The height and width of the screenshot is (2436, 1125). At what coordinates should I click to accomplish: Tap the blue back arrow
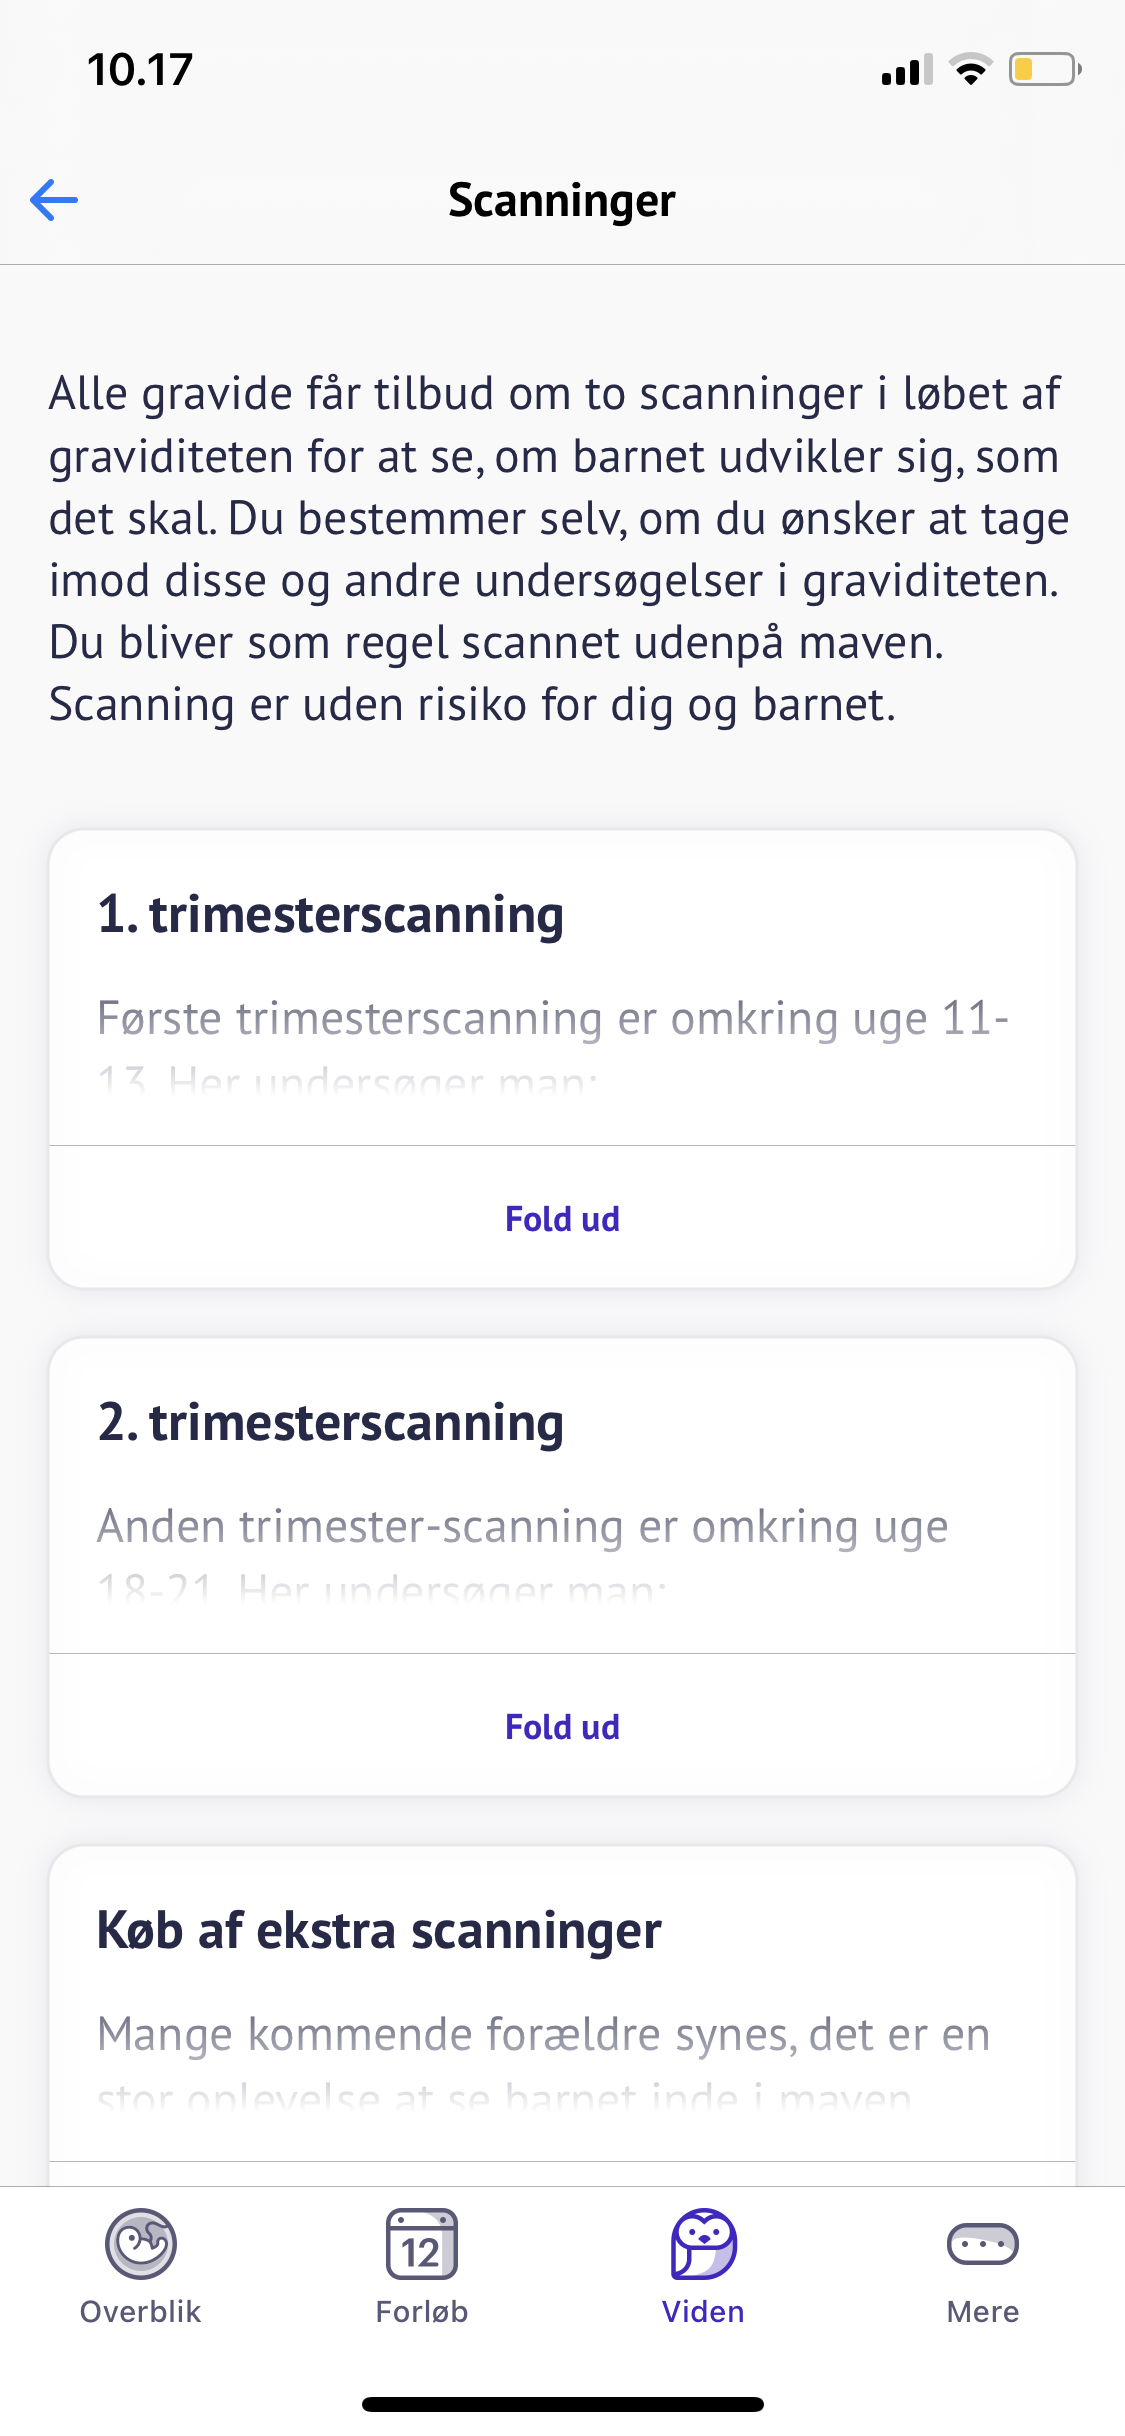(54, 200)
